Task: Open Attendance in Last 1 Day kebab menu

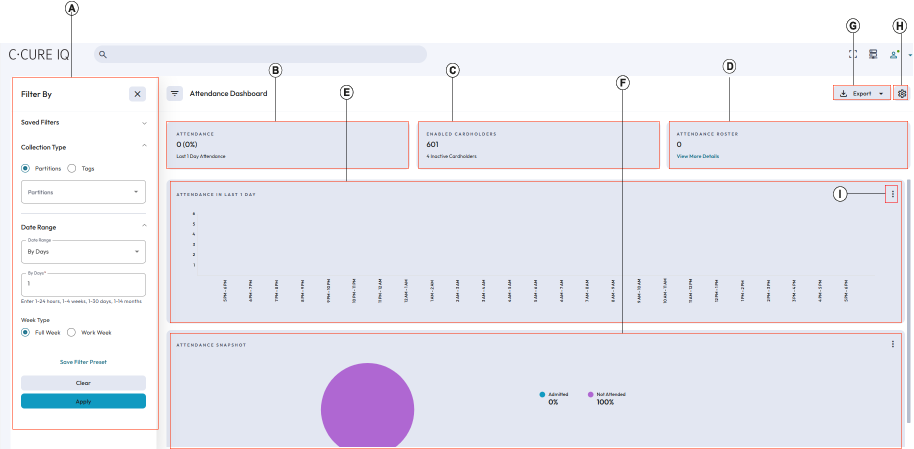Action: [892, 194]
